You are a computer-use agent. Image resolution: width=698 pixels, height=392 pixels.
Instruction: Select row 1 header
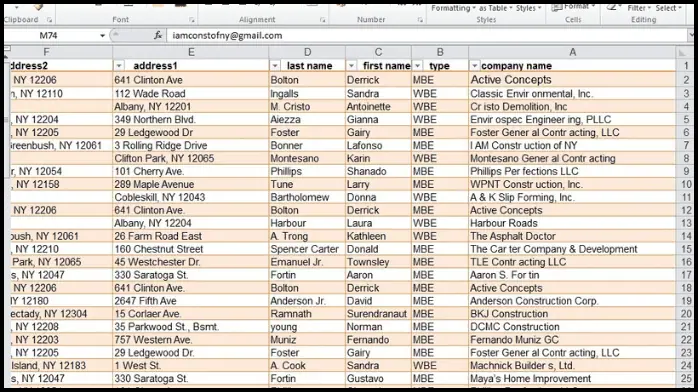[686, 66]
